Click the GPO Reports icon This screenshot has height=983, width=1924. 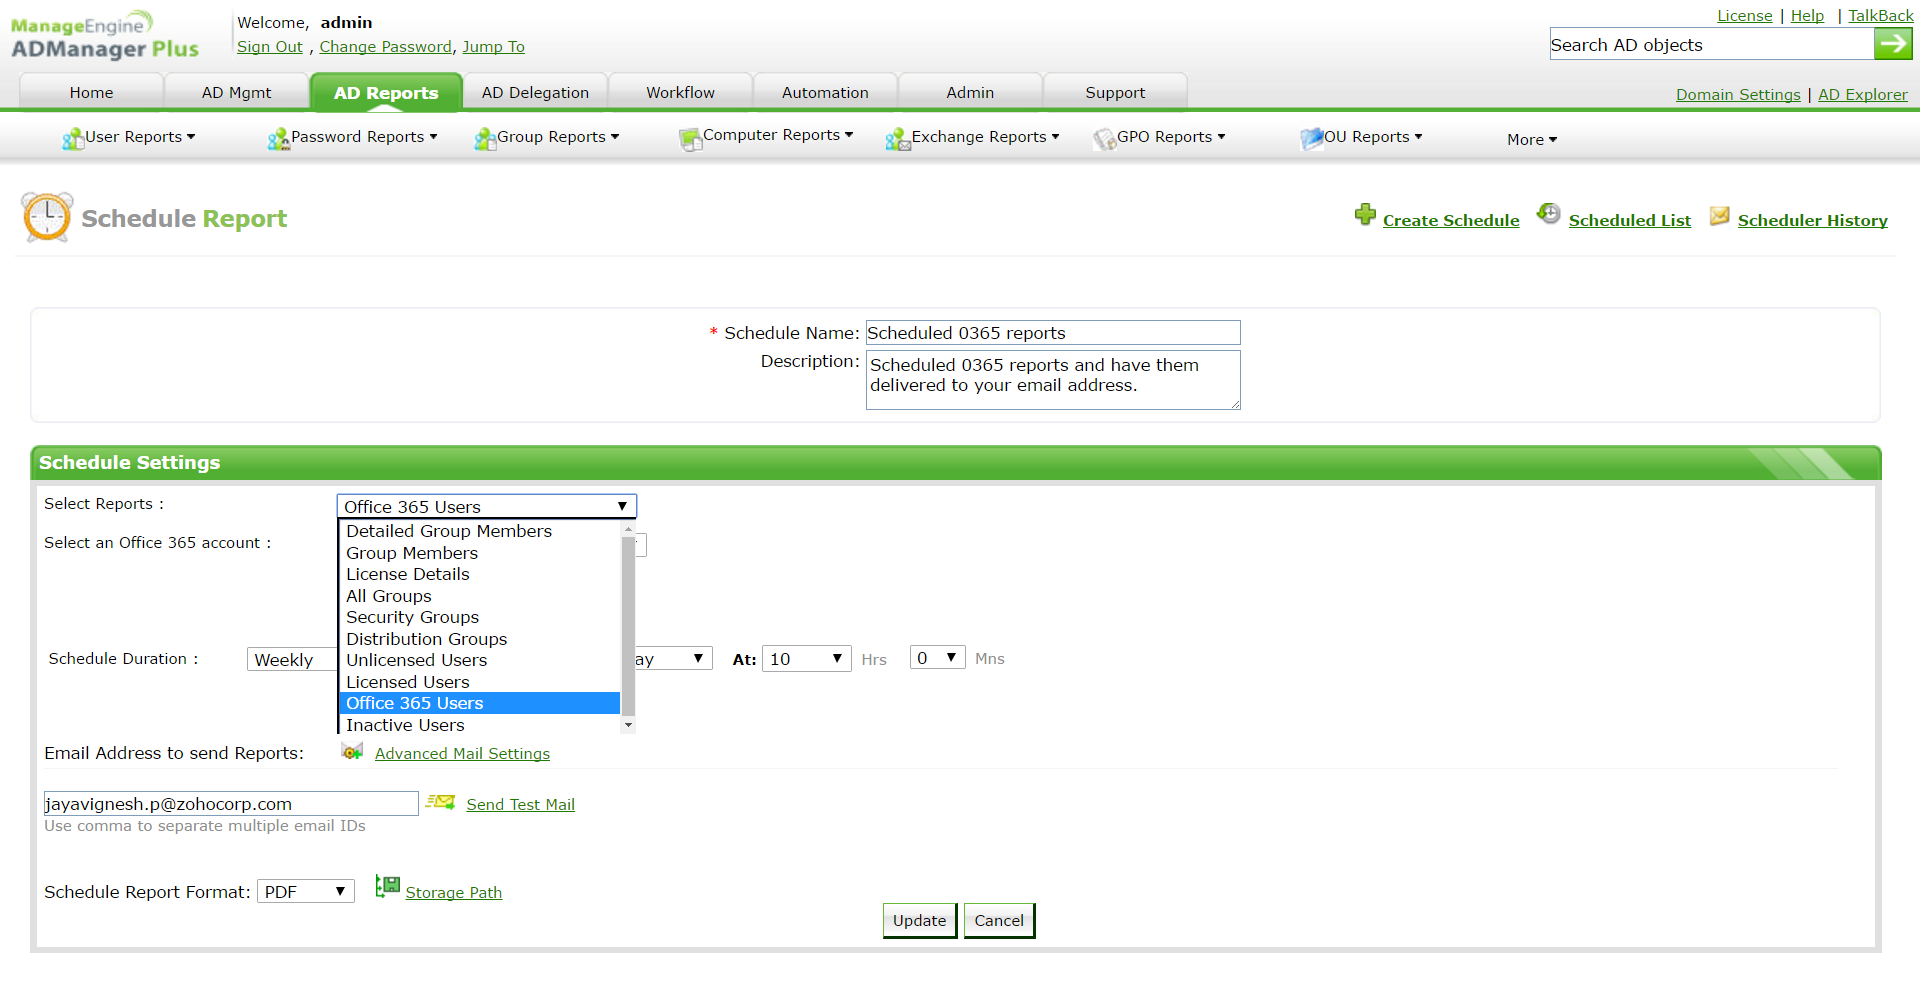click(x=1104, y=139)
